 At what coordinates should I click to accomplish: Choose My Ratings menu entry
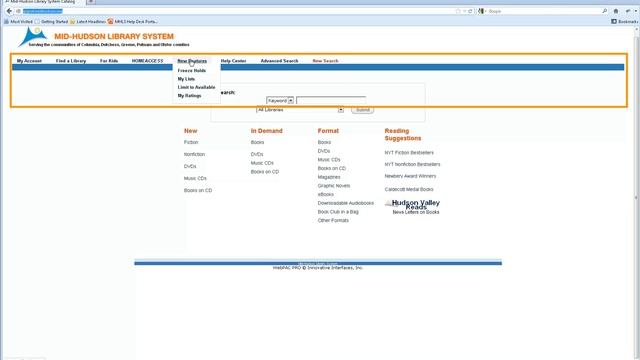coord(189,96)
